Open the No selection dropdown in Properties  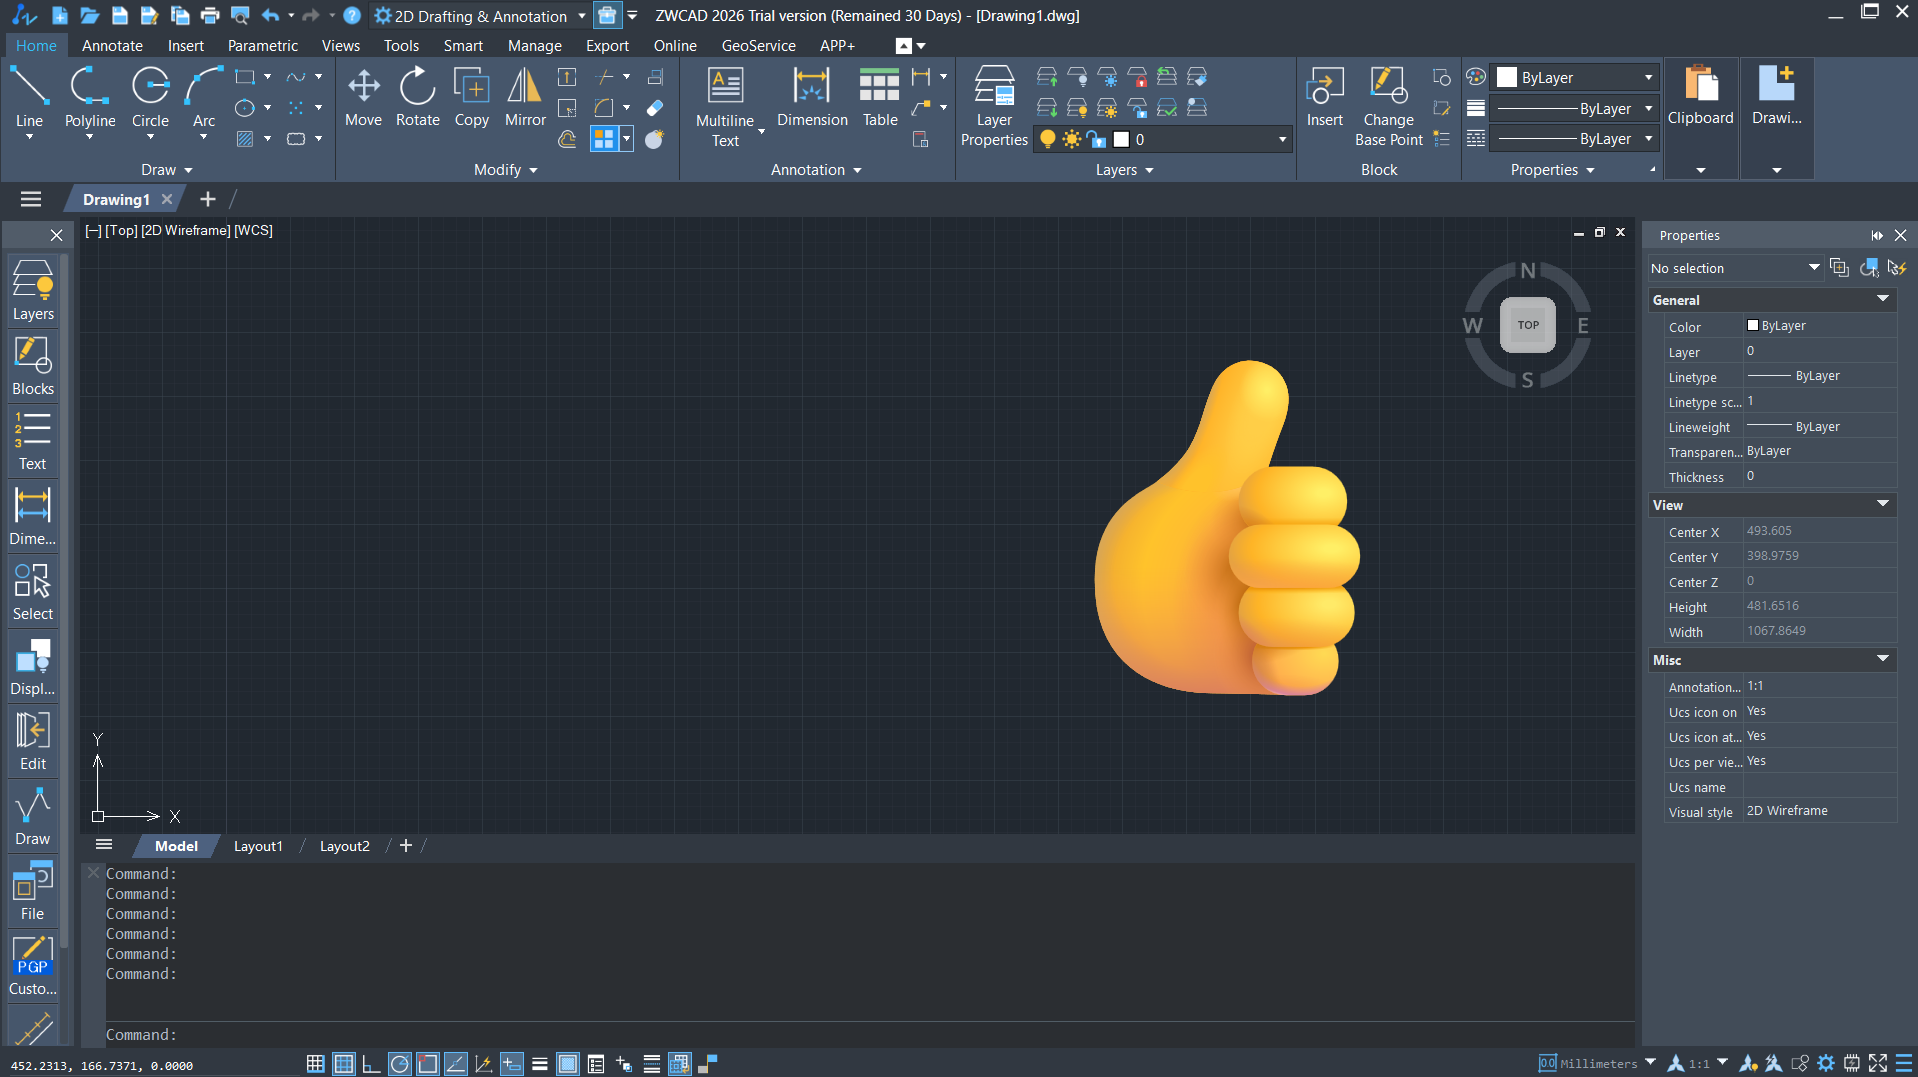coord(1735,268)
